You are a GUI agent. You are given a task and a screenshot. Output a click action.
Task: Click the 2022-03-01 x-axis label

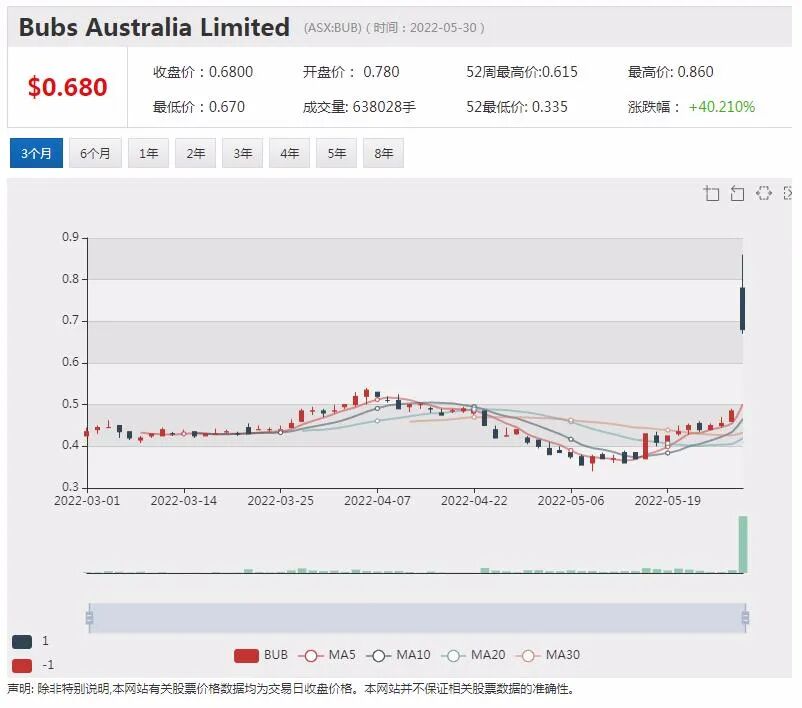[87, 501]
